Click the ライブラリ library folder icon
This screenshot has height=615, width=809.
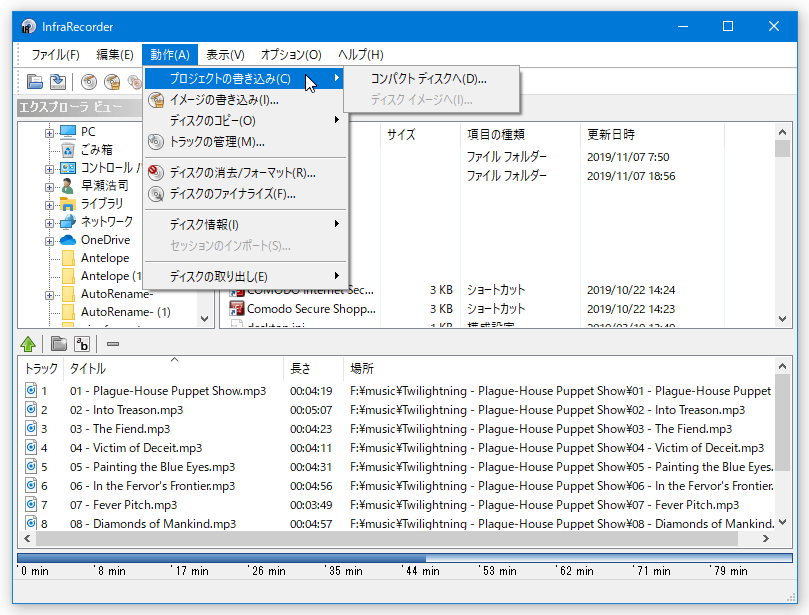tap(68, 204)
